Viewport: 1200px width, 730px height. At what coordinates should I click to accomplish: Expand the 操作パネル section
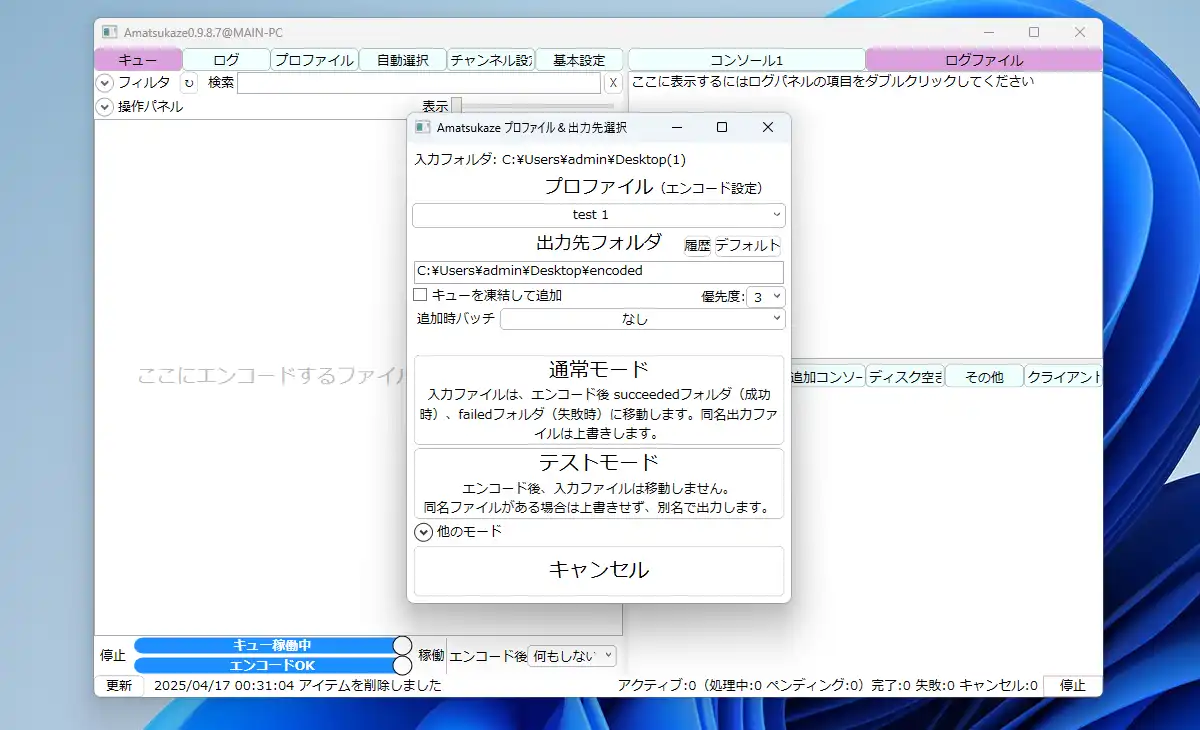[105, 106]
